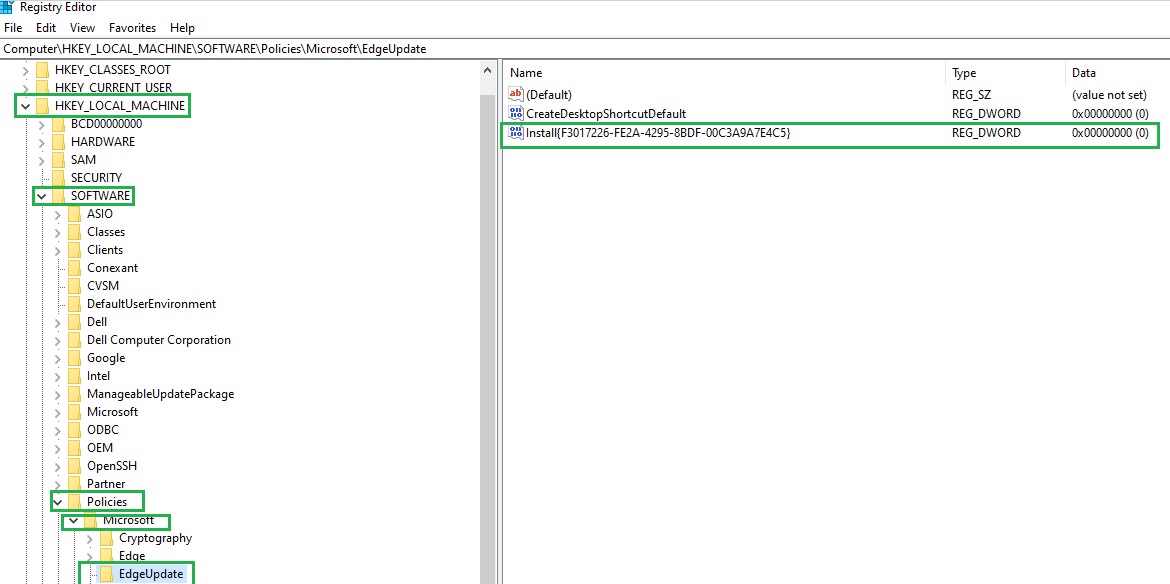The height and width of the screenshot is (584, 1170).
Task: Select the BCD00000000 key folder icon
Action: point(58,124)
